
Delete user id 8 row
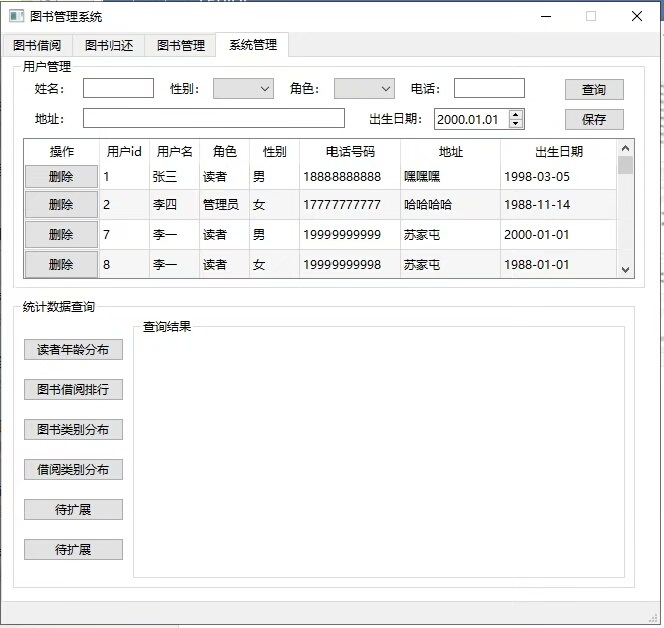[61, 265]
